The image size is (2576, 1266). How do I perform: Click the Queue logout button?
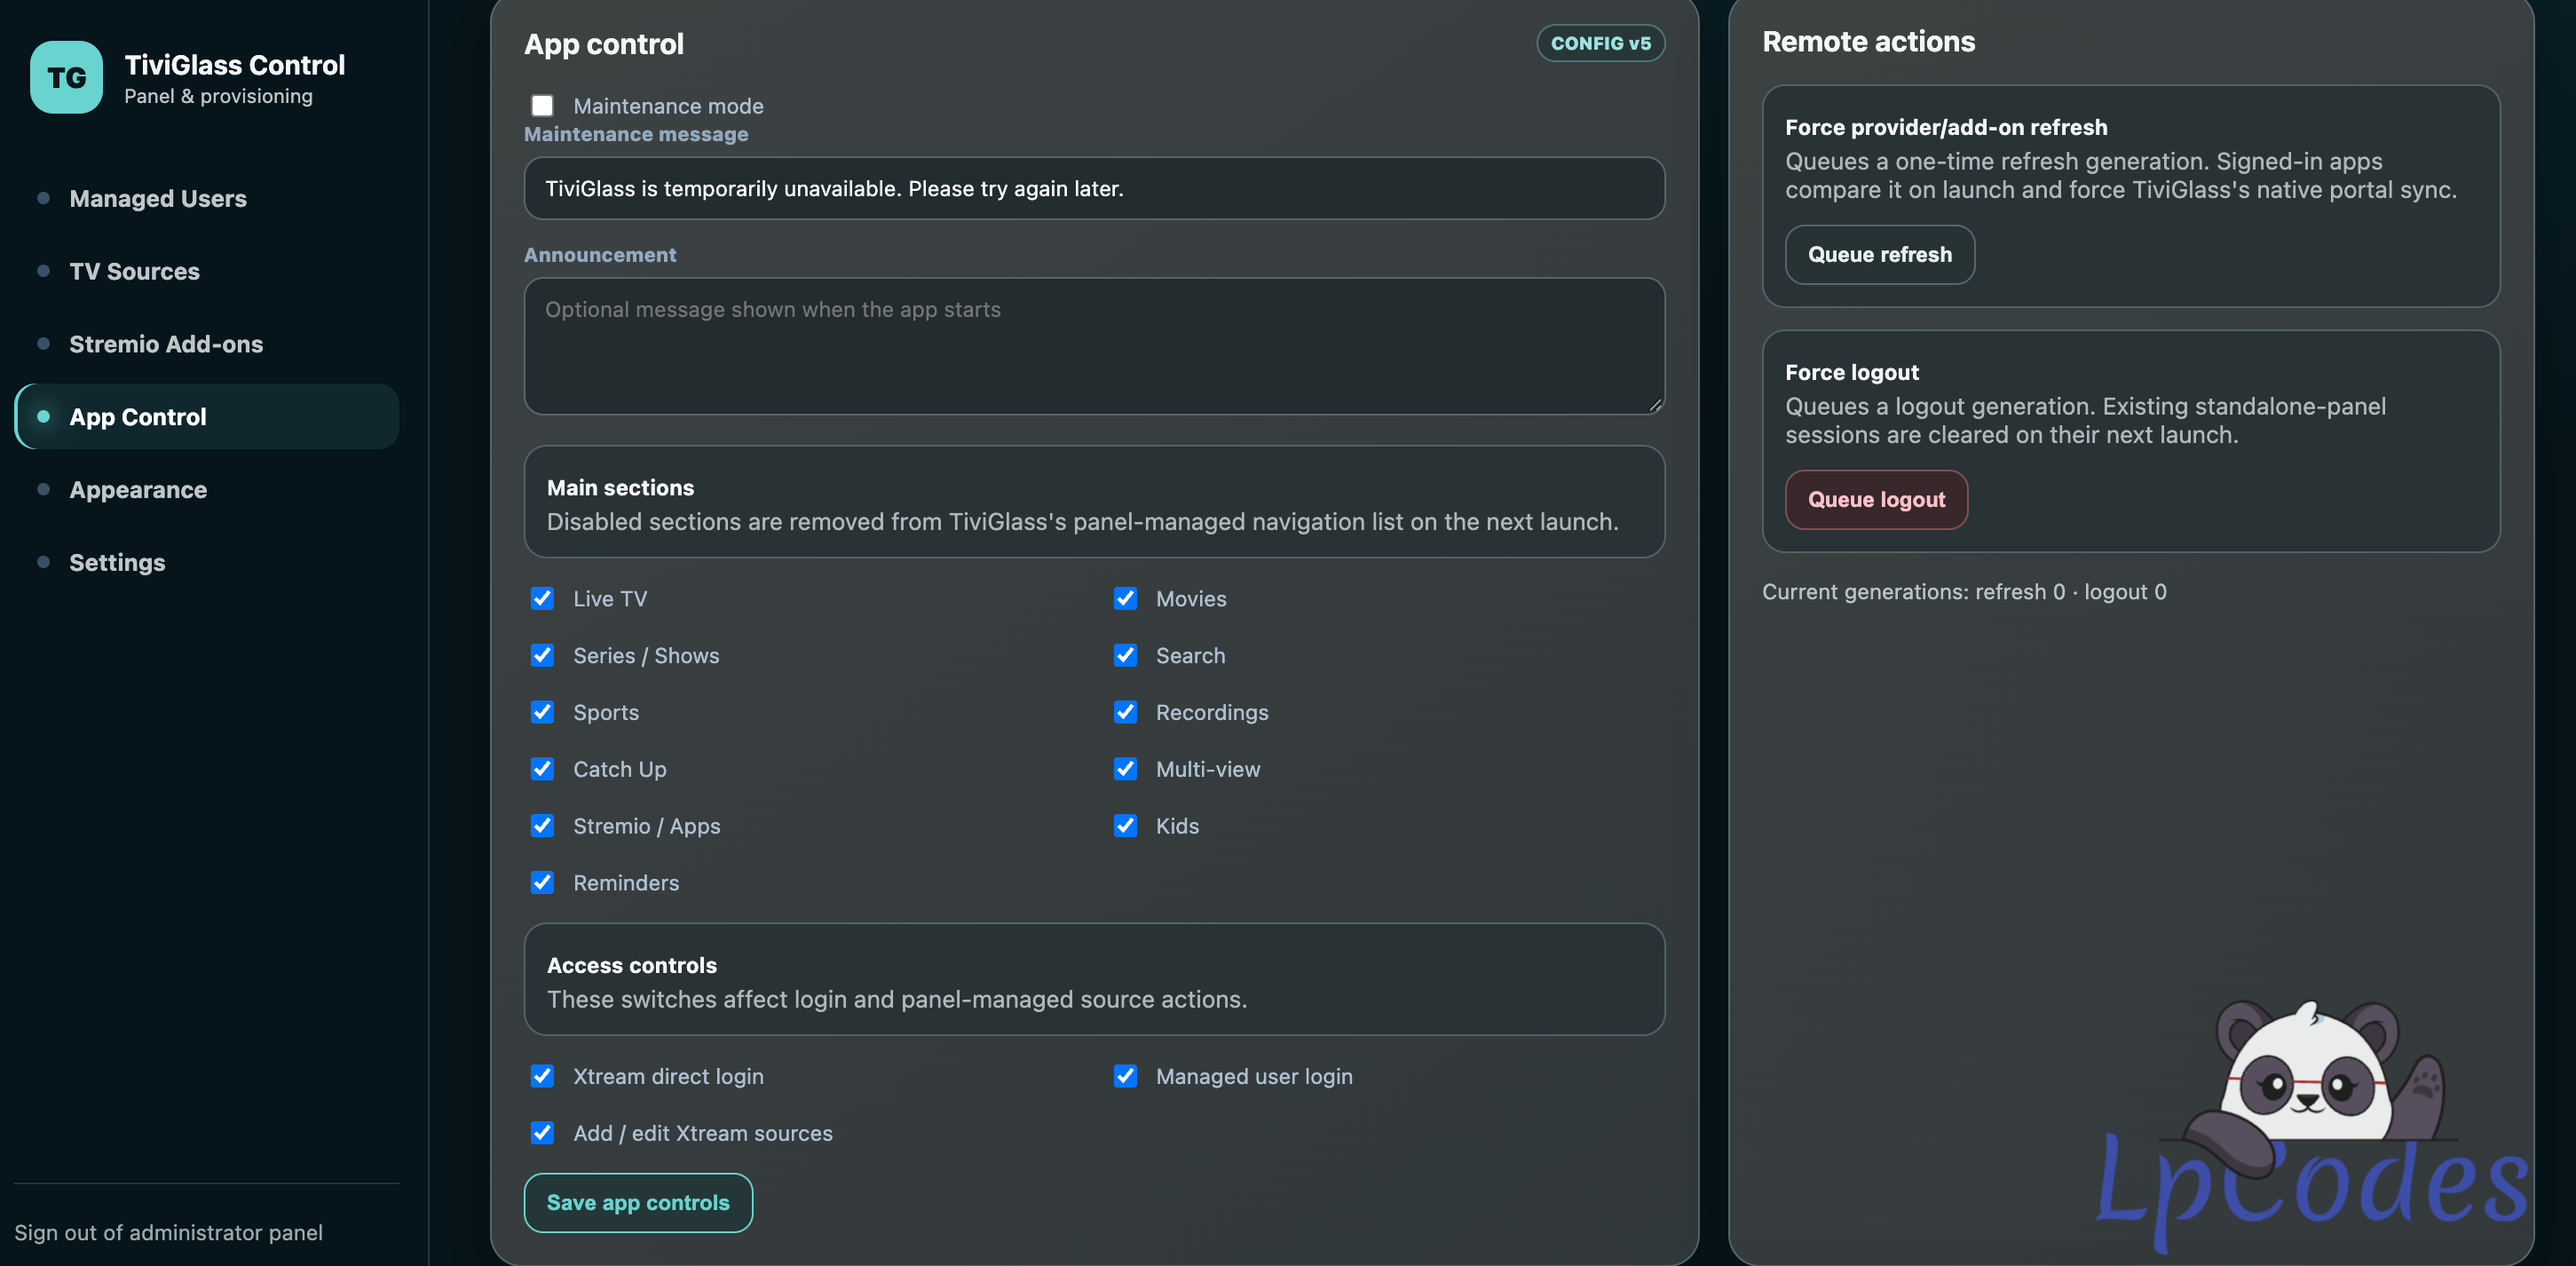[1876, 500]
